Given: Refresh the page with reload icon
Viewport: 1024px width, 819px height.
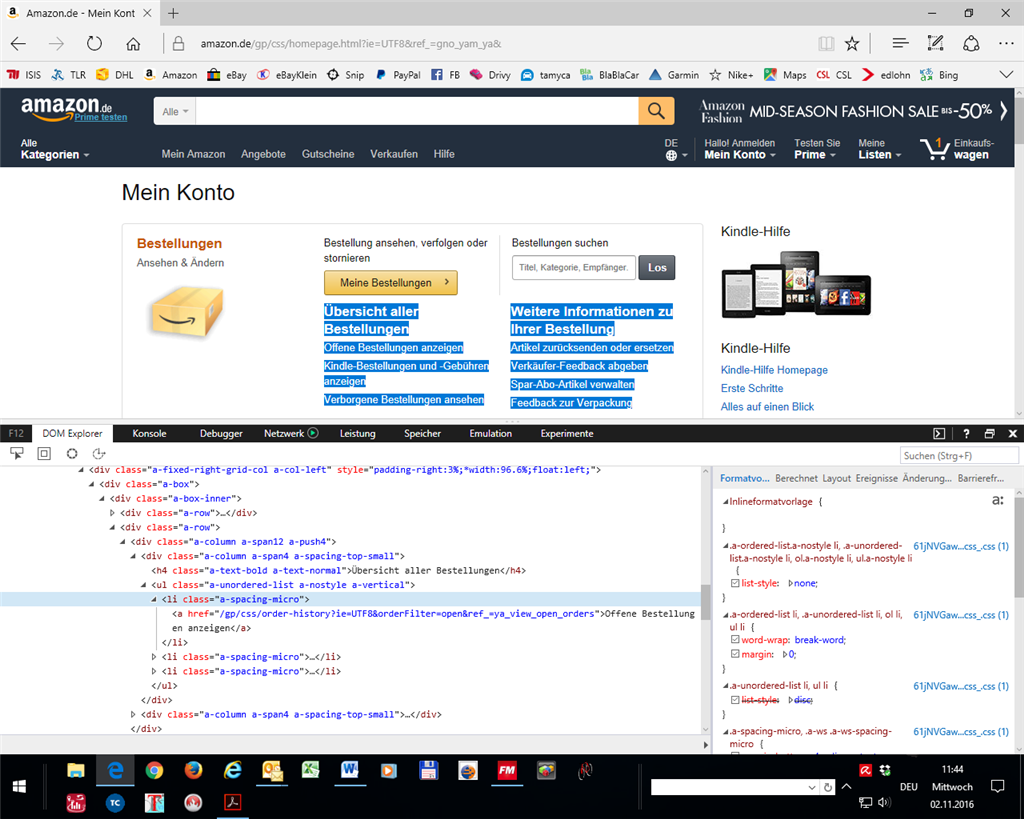Looking at the screenshot, I should 95,44.
